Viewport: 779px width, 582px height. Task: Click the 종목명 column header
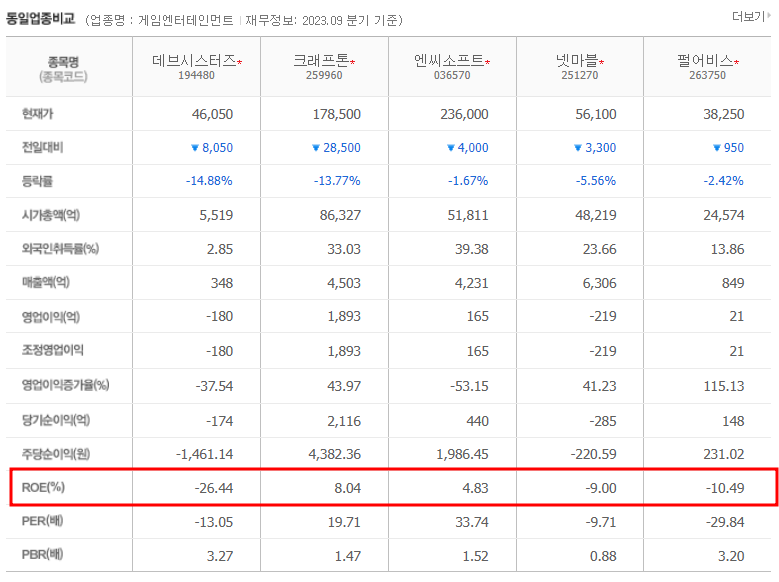tap(63, 62)
